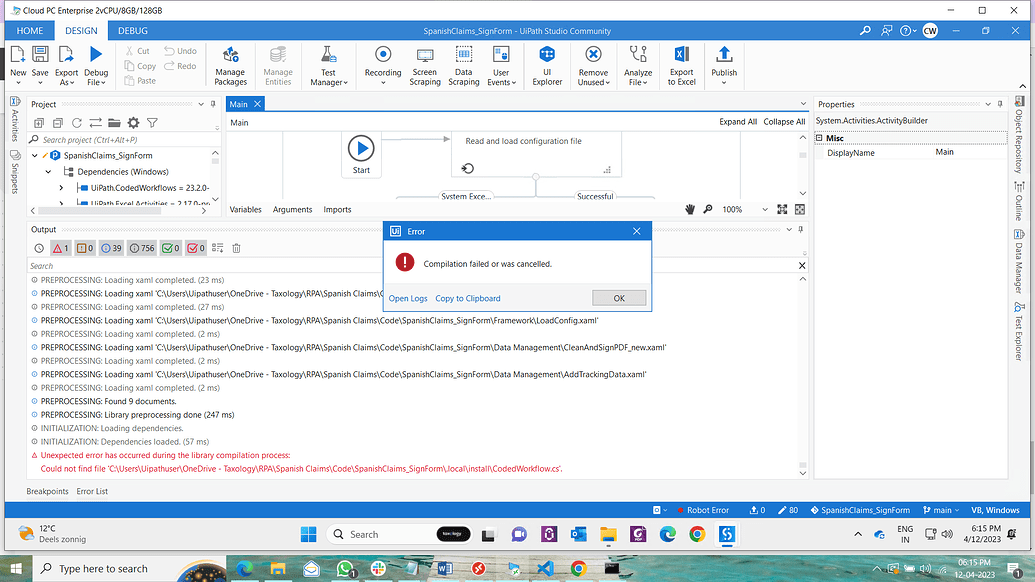Refresh the Project panel
This screenshot has height=582, width=1035.
tap(77, 123)
